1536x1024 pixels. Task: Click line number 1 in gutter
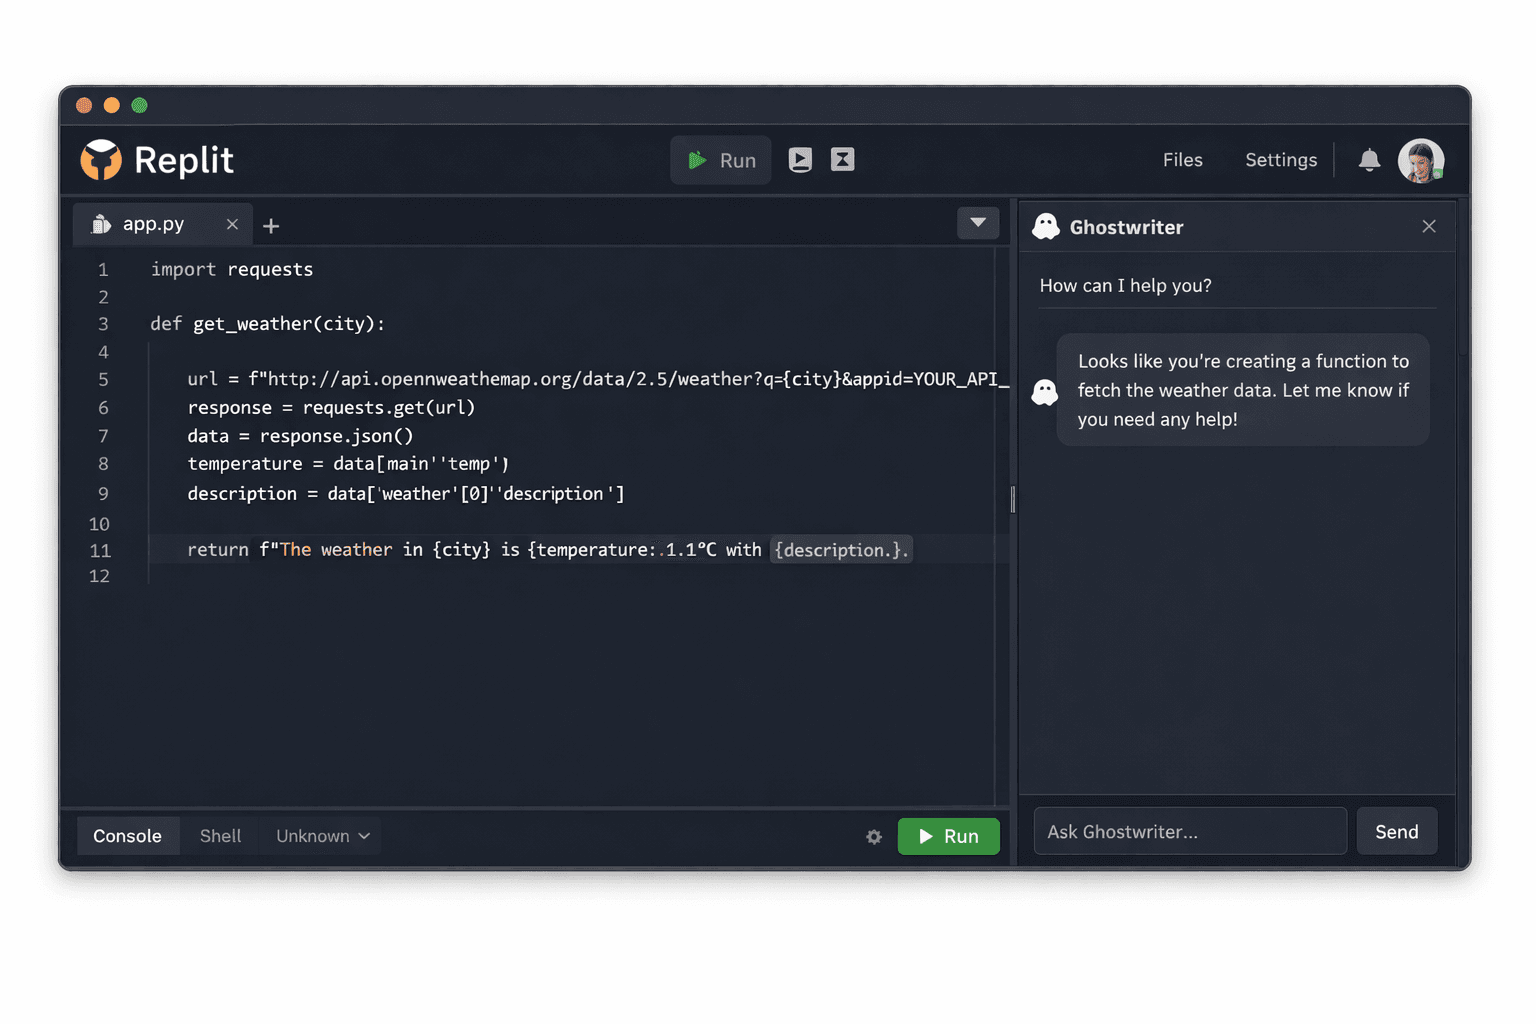click(103, 270)
